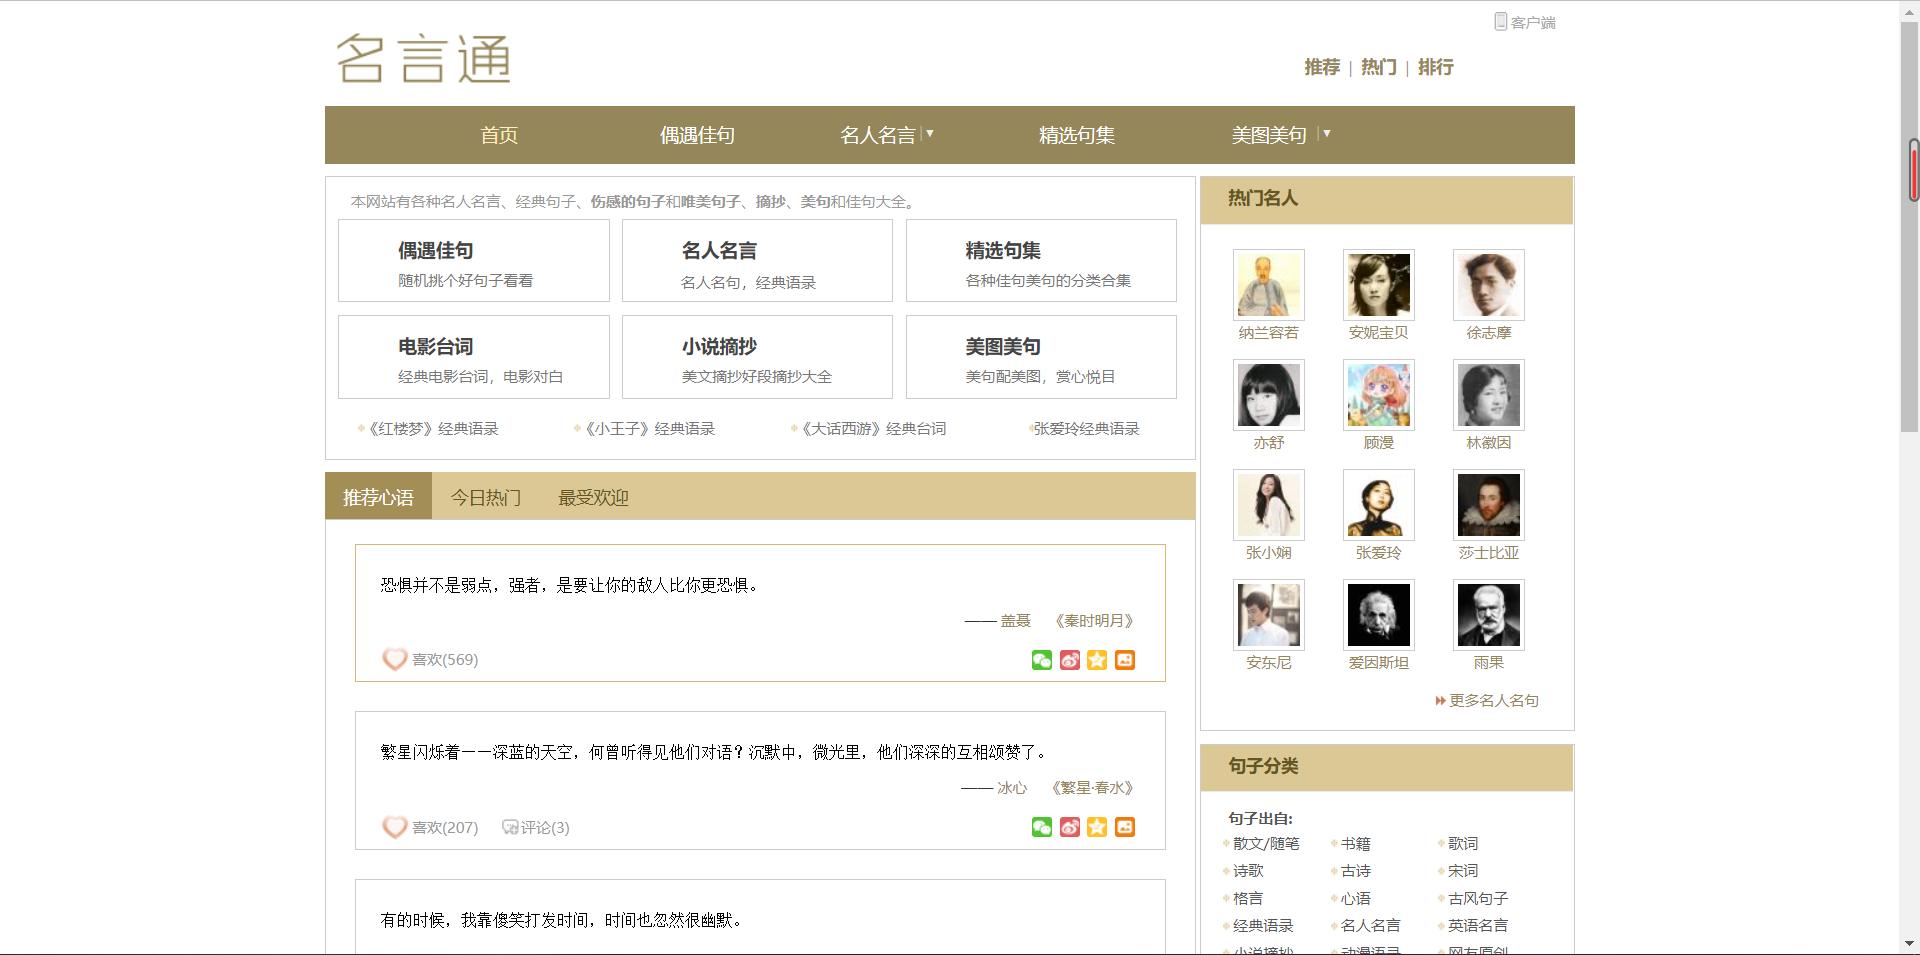The height and width of the screenshot is (955, 1920).
Task: Select the 最受欢迎 tab
Action: coord(591,497)
